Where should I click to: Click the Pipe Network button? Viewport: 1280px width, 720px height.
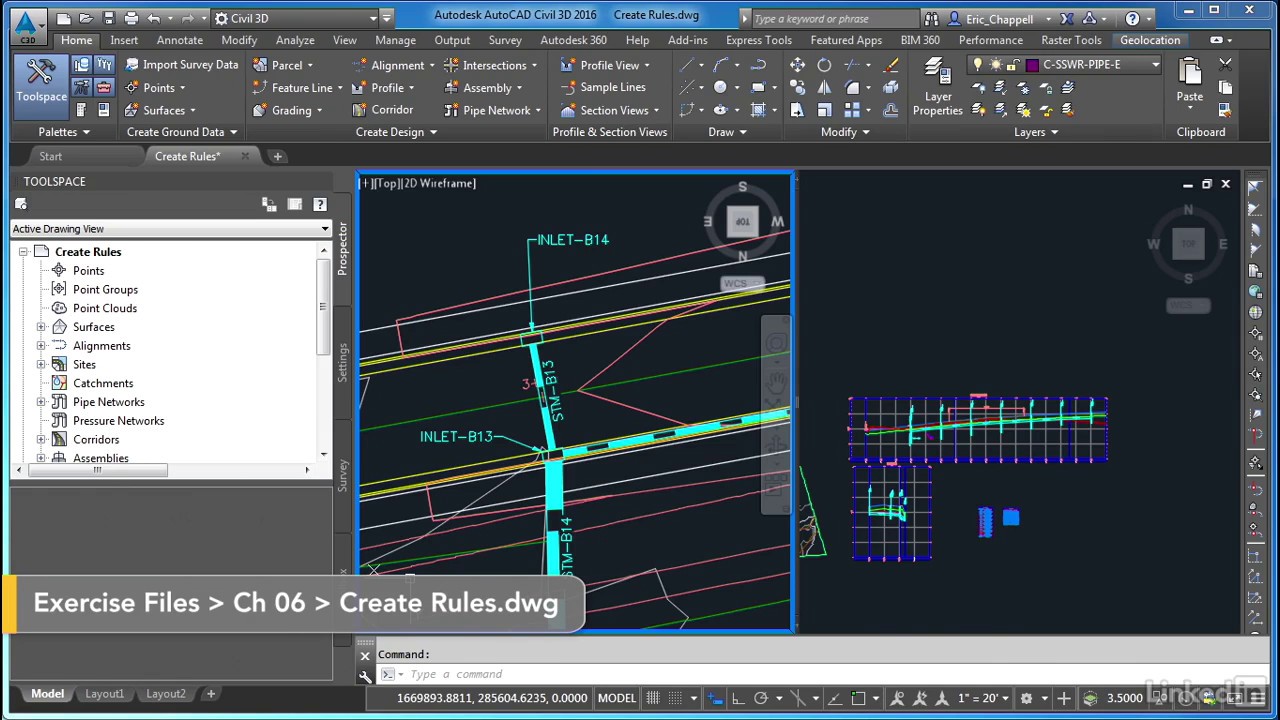(x=493, y=110)
